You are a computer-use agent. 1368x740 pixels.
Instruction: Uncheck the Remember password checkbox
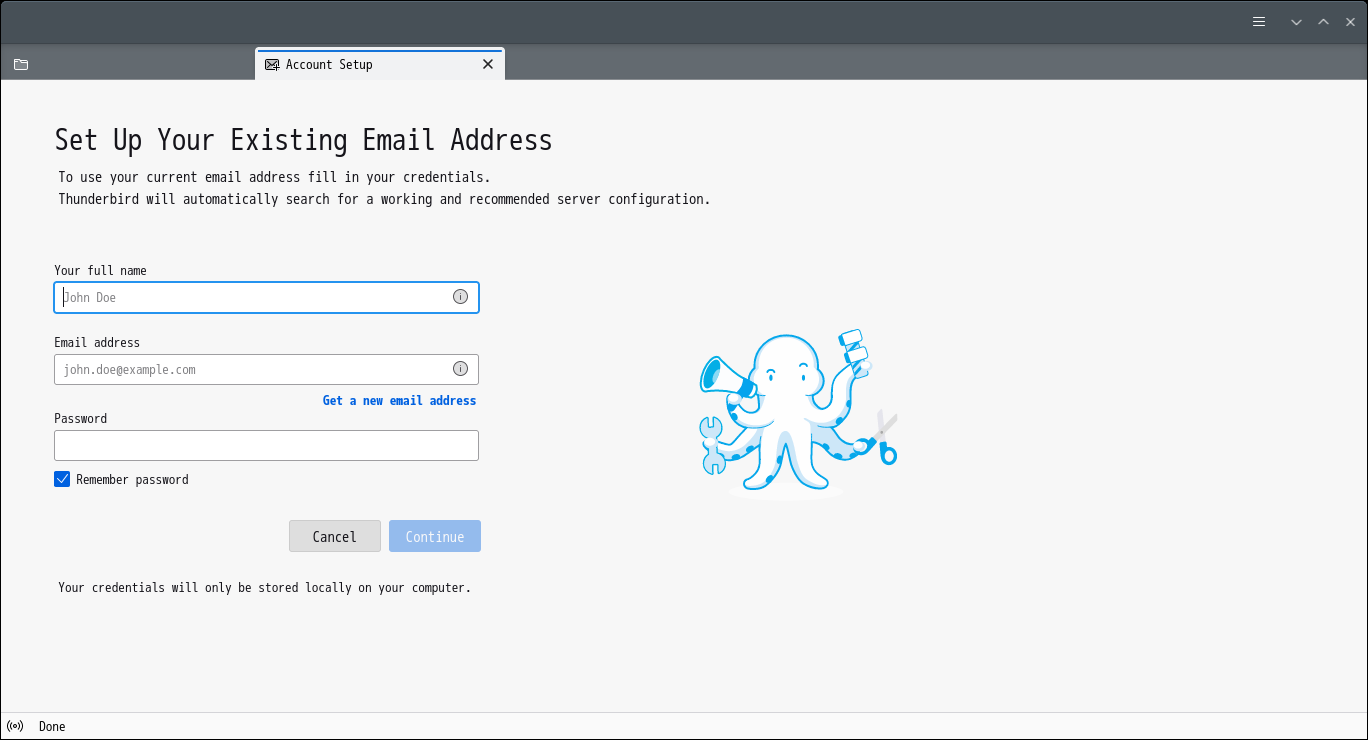(62, 479)
